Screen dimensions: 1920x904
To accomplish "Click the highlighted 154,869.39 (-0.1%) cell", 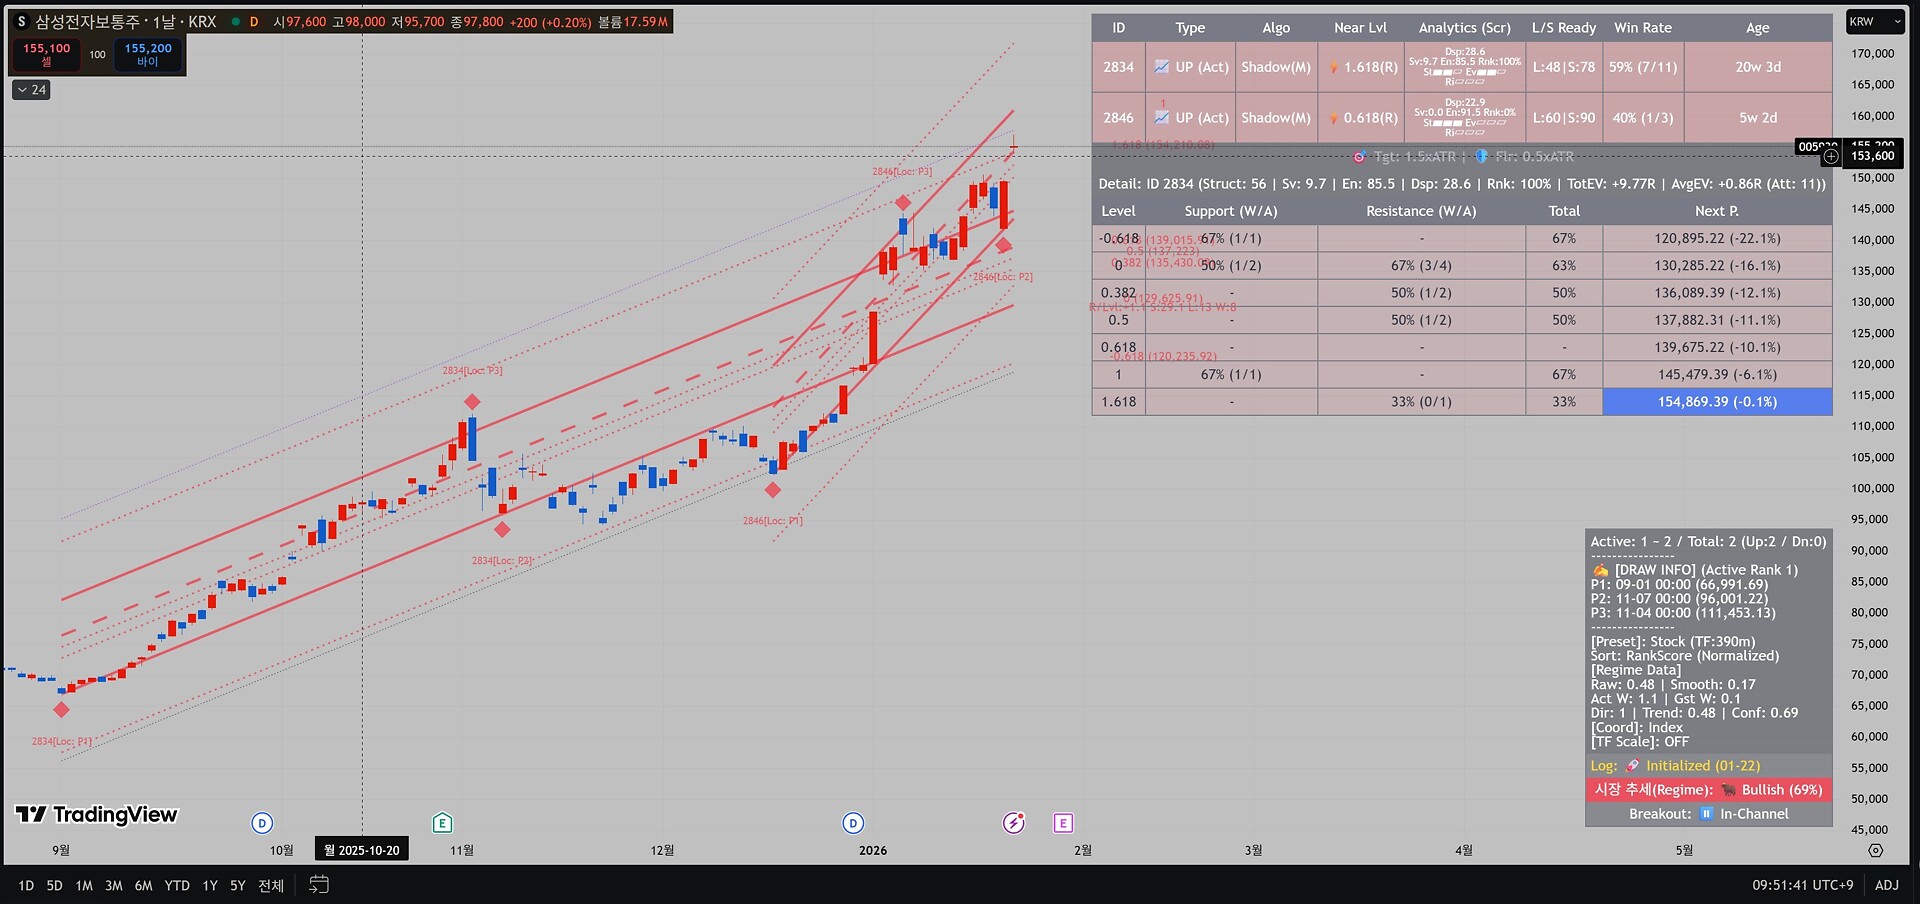I will pos(1718,402).
